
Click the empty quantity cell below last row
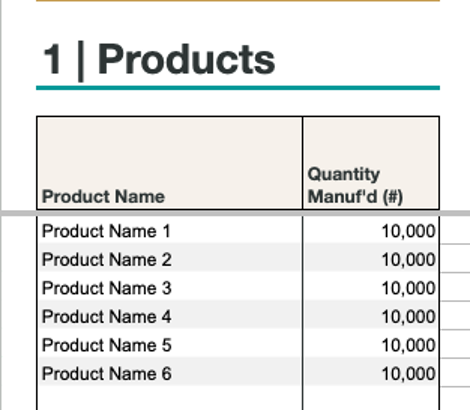click(x=371, y=398)
